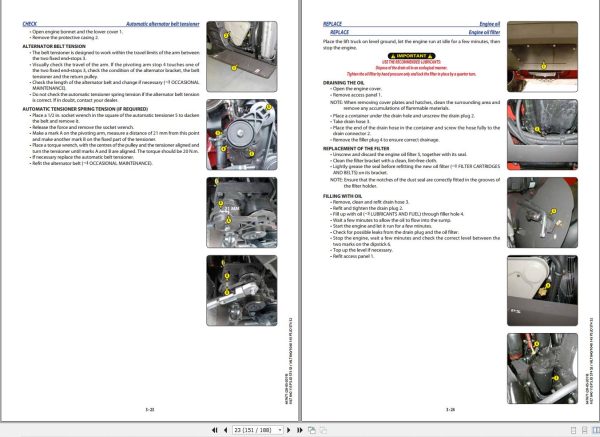Select the FILLING WITH OIL heading
Viewport: 600px width, 437px height.
coord(342,196)
